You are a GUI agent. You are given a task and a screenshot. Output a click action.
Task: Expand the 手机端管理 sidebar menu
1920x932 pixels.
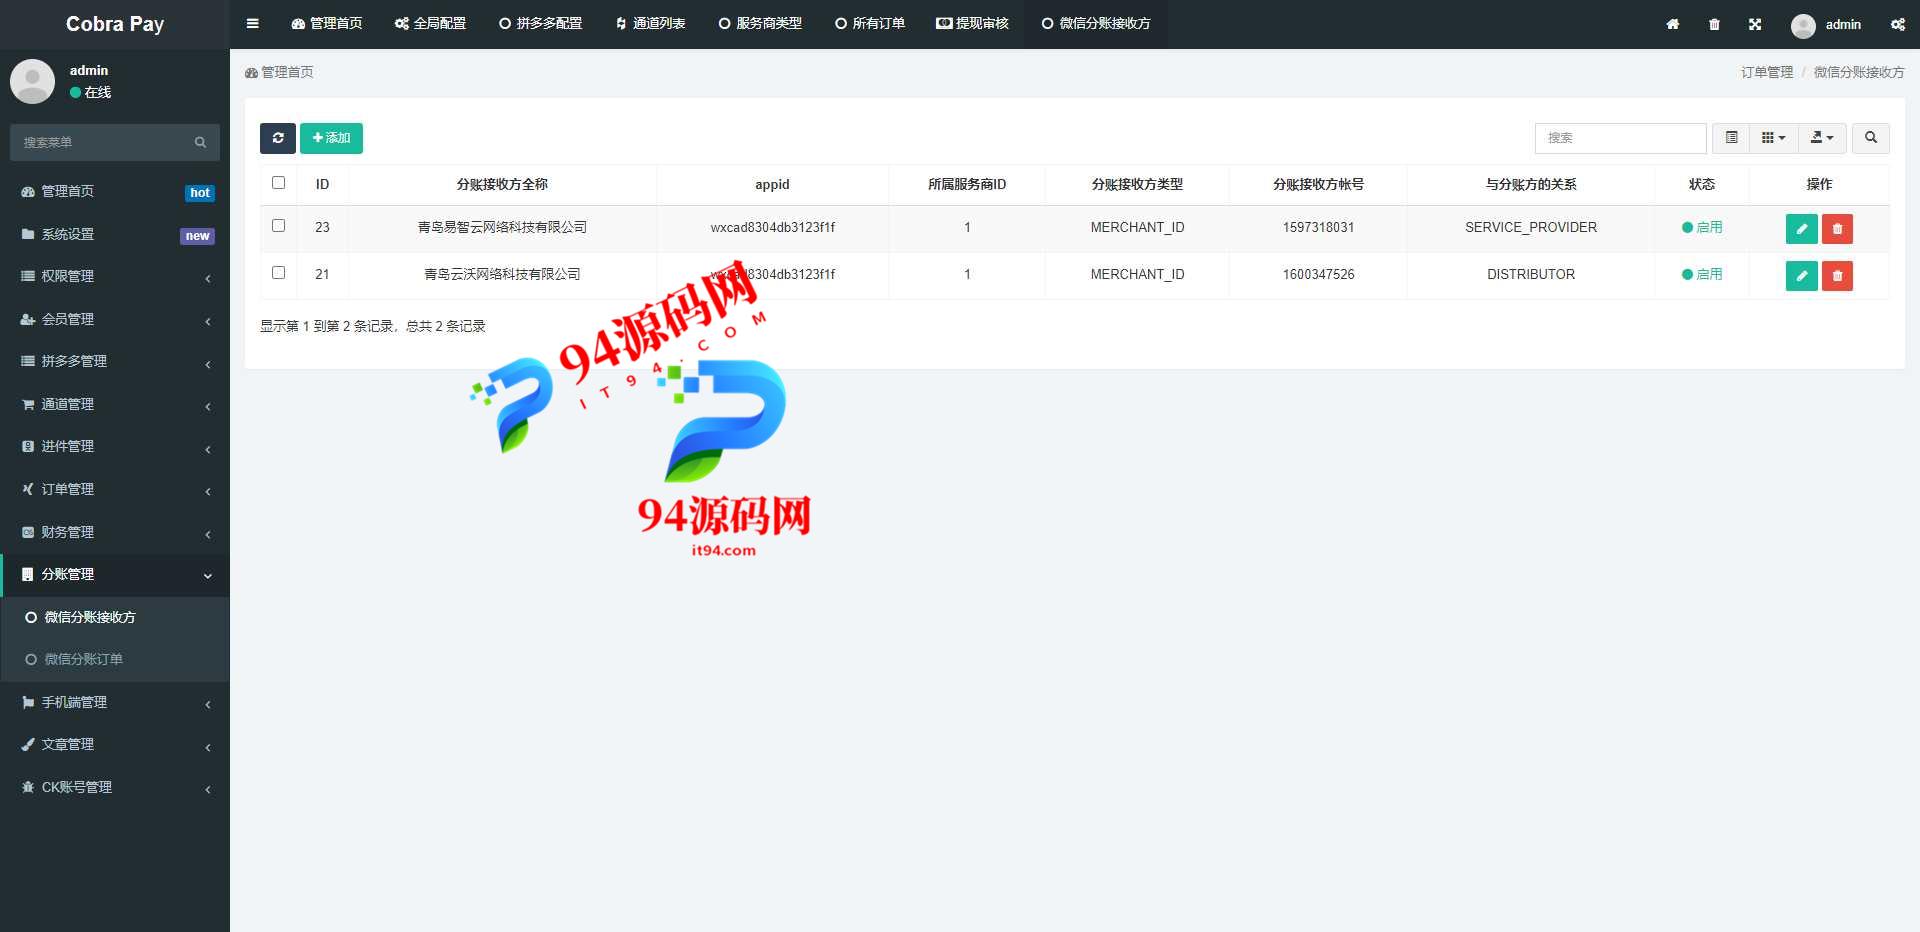[x=115, y=703]
